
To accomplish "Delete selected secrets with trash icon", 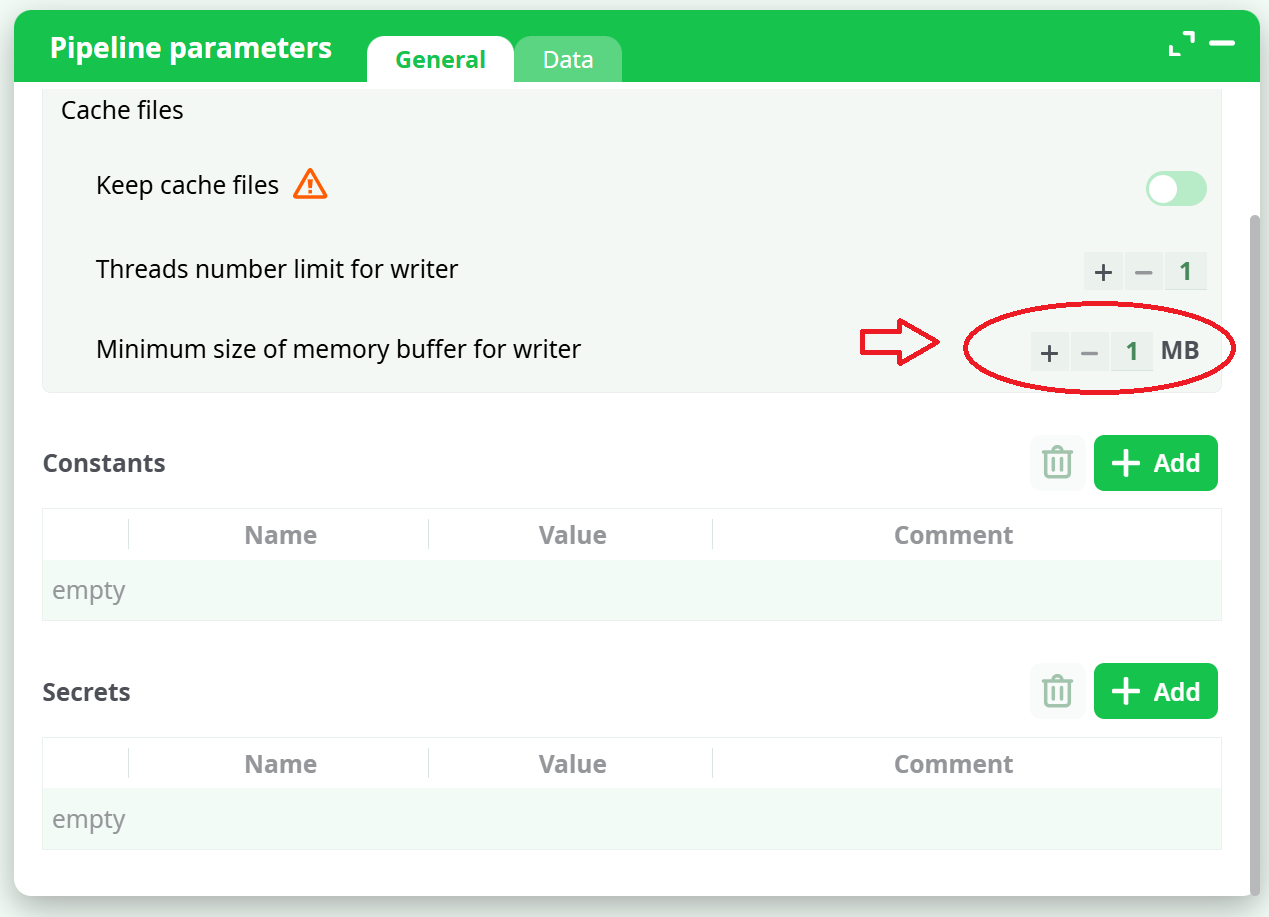I will 1057,691.
